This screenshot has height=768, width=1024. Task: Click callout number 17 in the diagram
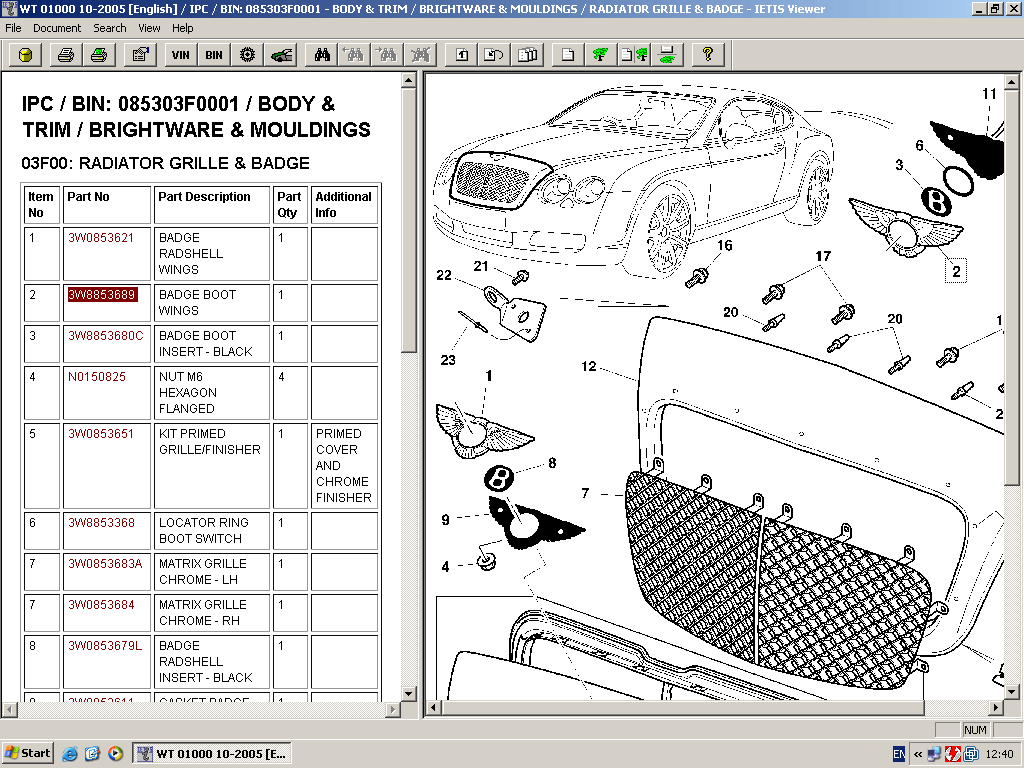click(823, 256)
